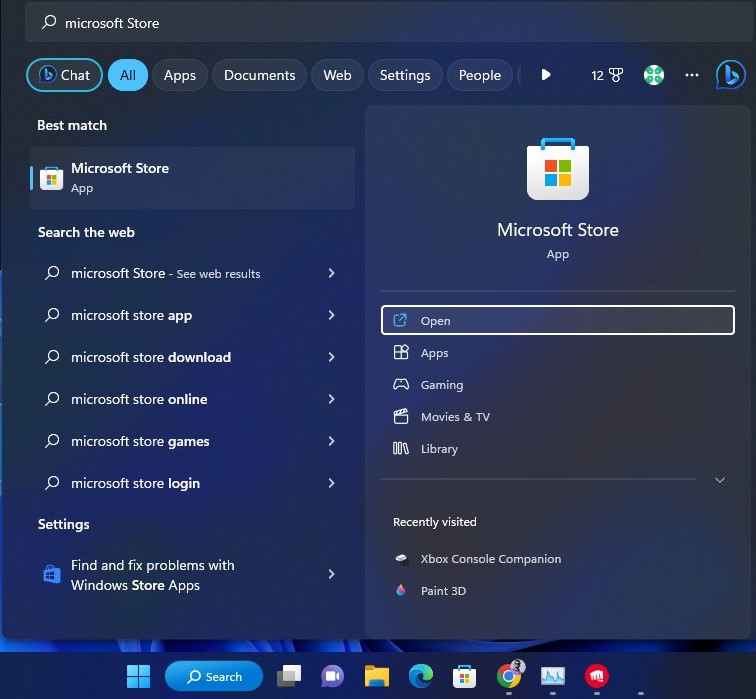Open the Store's Movies & TV section
Screen dimensions: 756x699
[558, 417]
